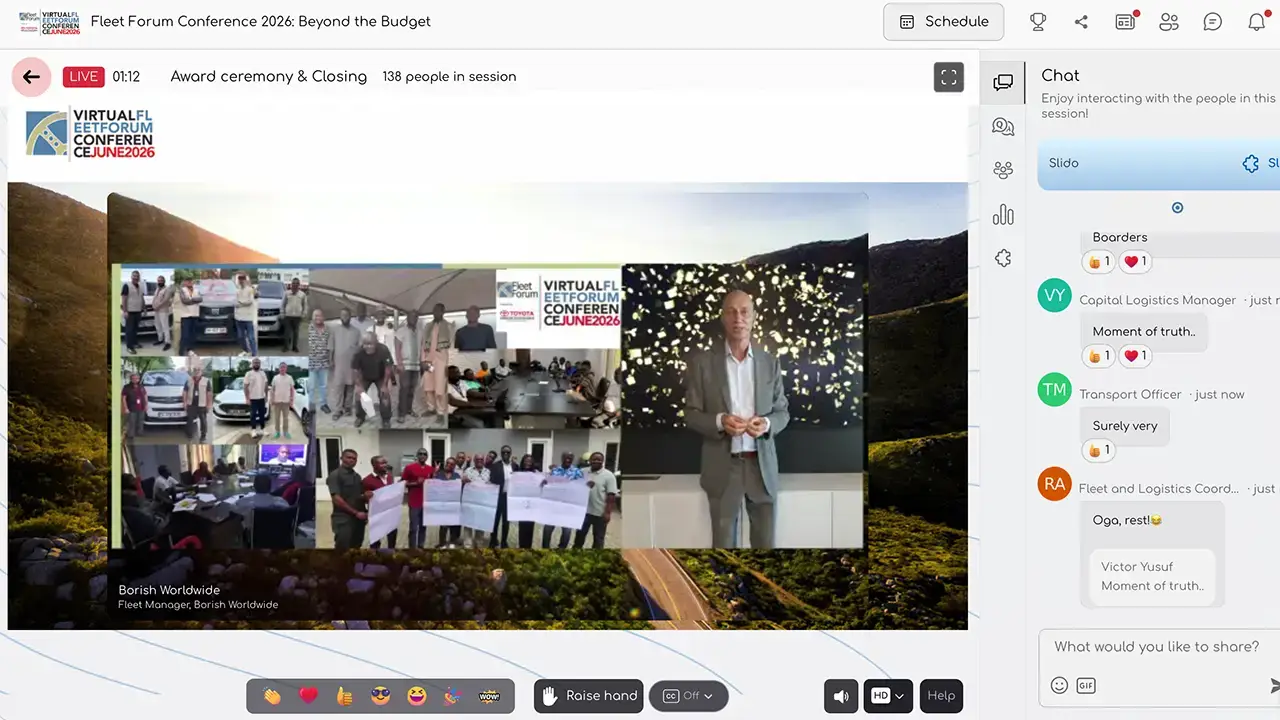The width and height of the screenshot is (1280, 720).
Task: Open the Schedule button
Action: pyautogui.click(x=943, y=21)
